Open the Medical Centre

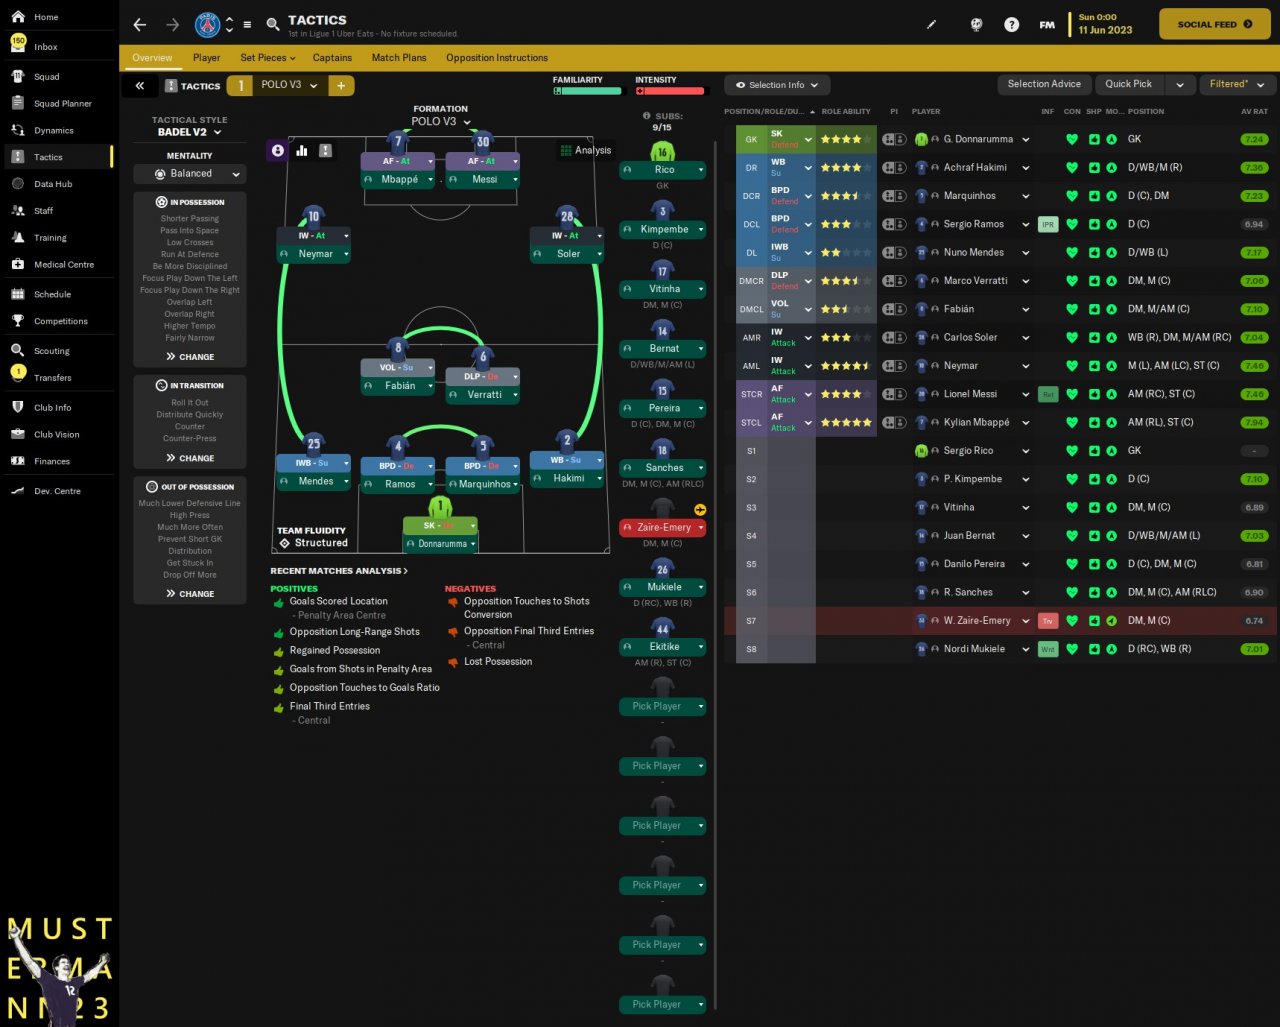pos(63,265)
